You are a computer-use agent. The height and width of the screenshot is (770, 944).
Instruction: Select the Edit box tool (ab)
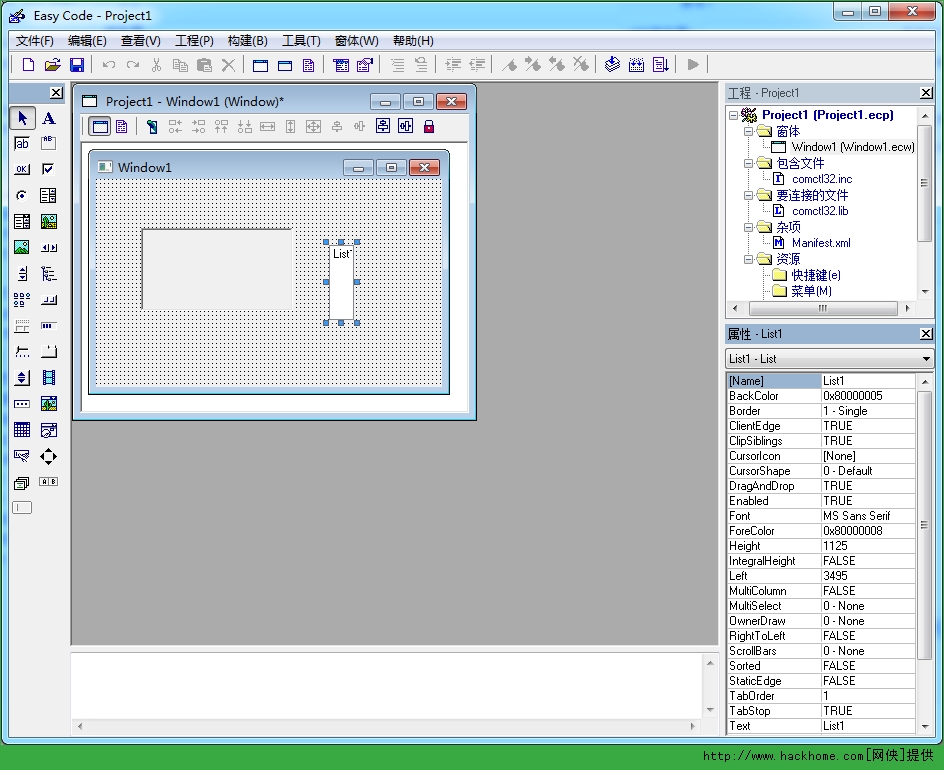[22, 143]
